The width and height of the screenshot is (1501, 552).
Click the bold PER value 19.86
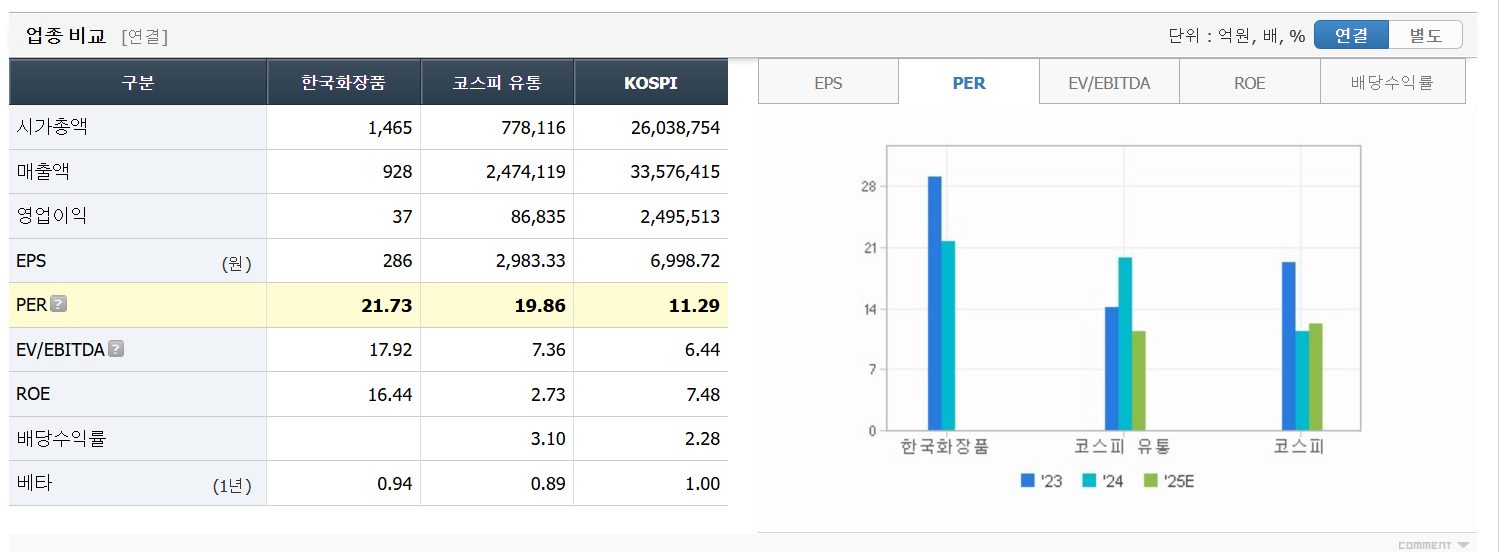tap(541, 305)
